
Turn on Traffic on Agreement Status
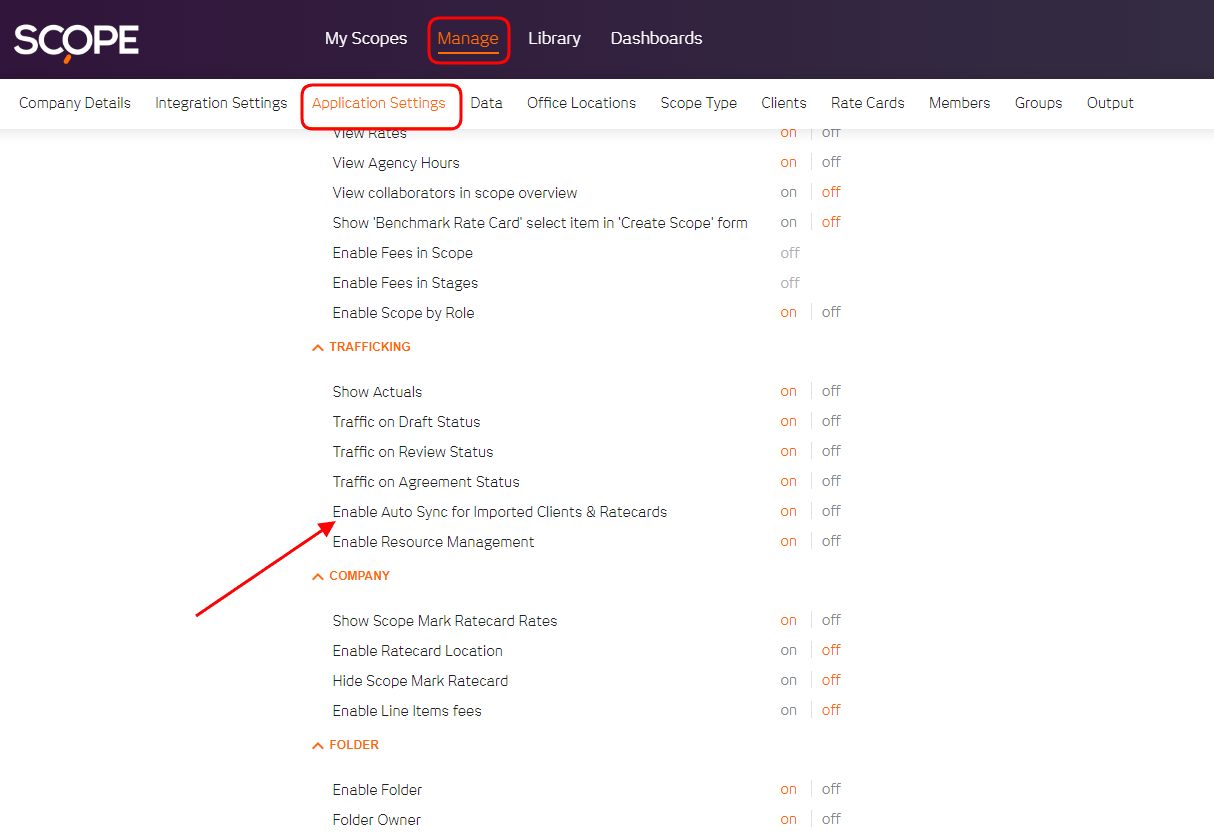coord(789,481)
